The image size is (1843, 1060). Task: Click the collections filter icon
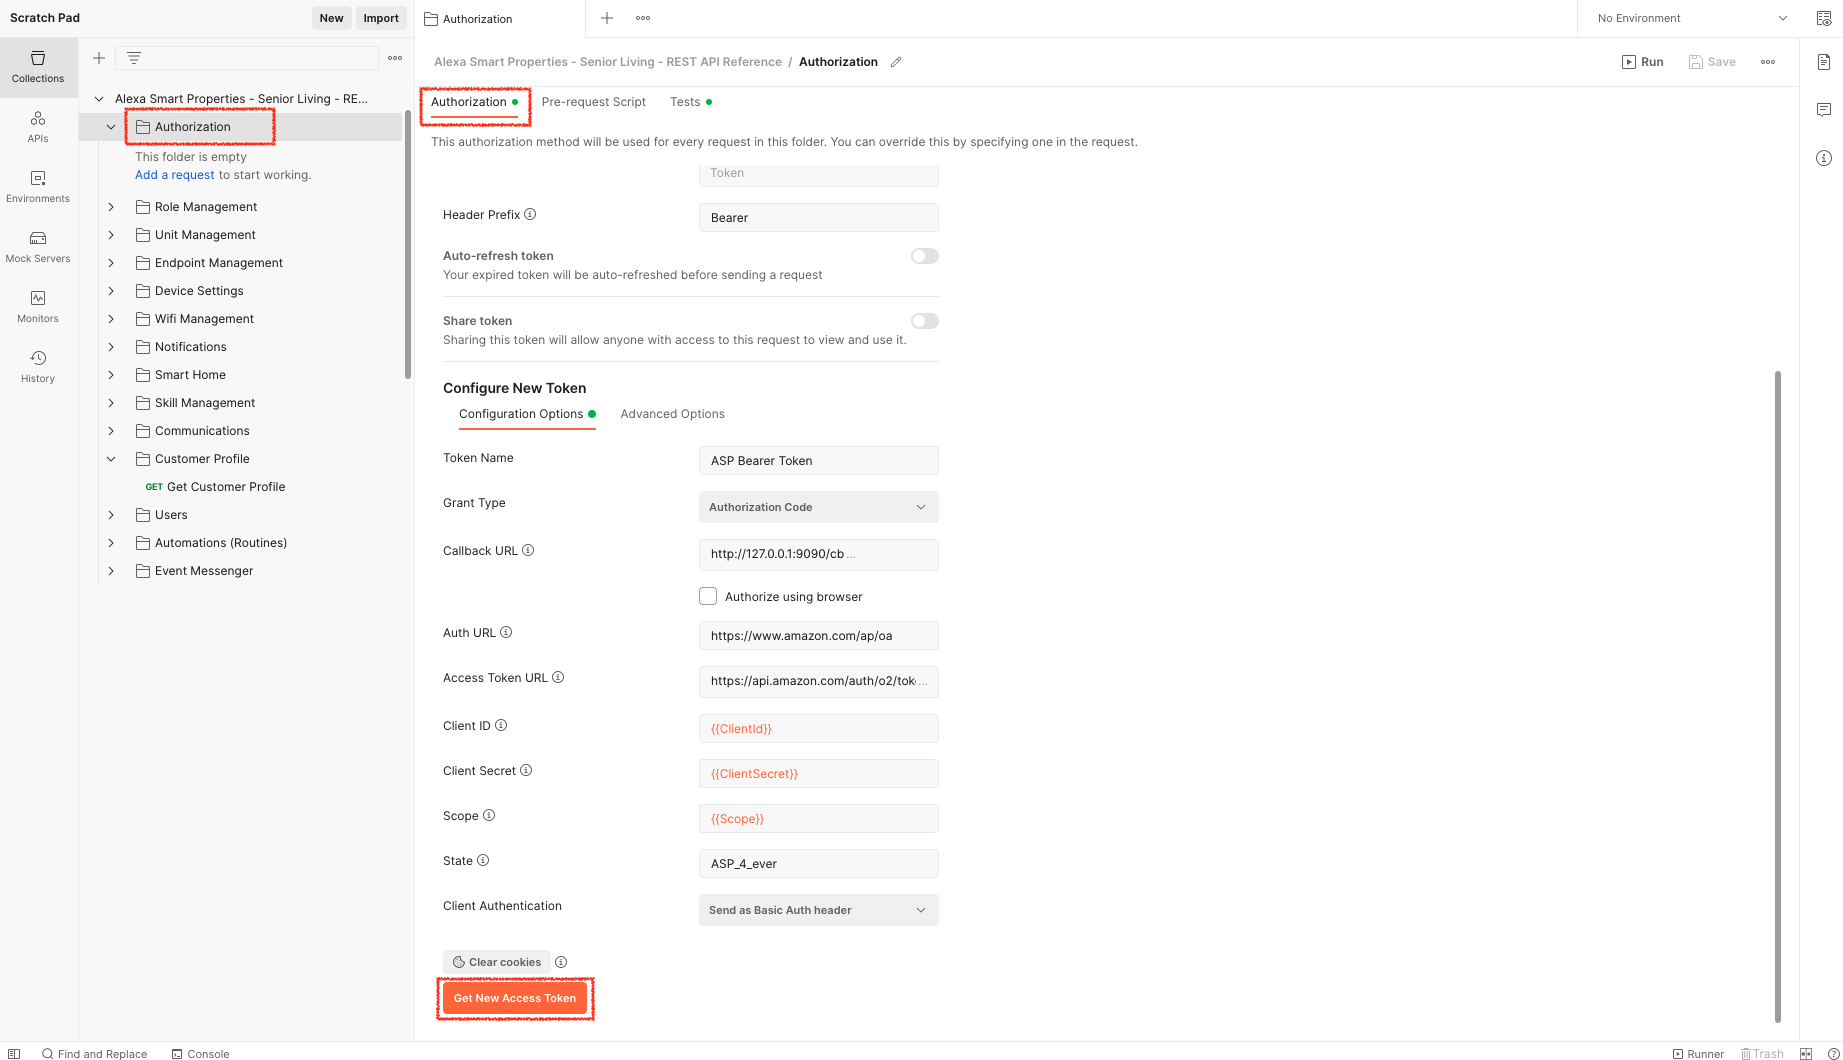134,58
